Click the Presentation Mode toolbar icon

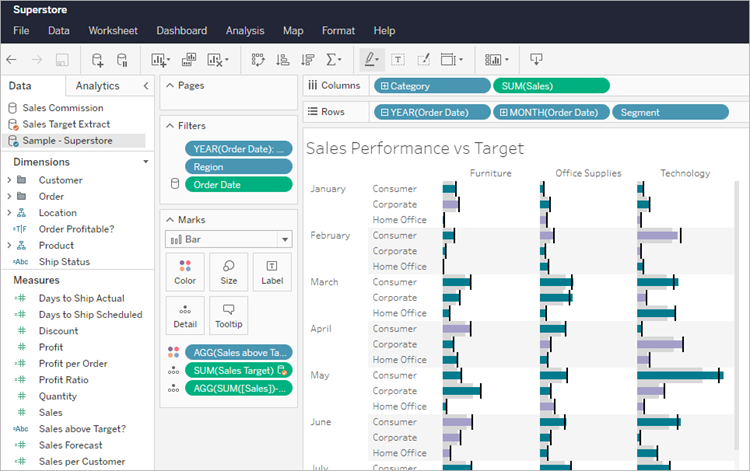536,59
